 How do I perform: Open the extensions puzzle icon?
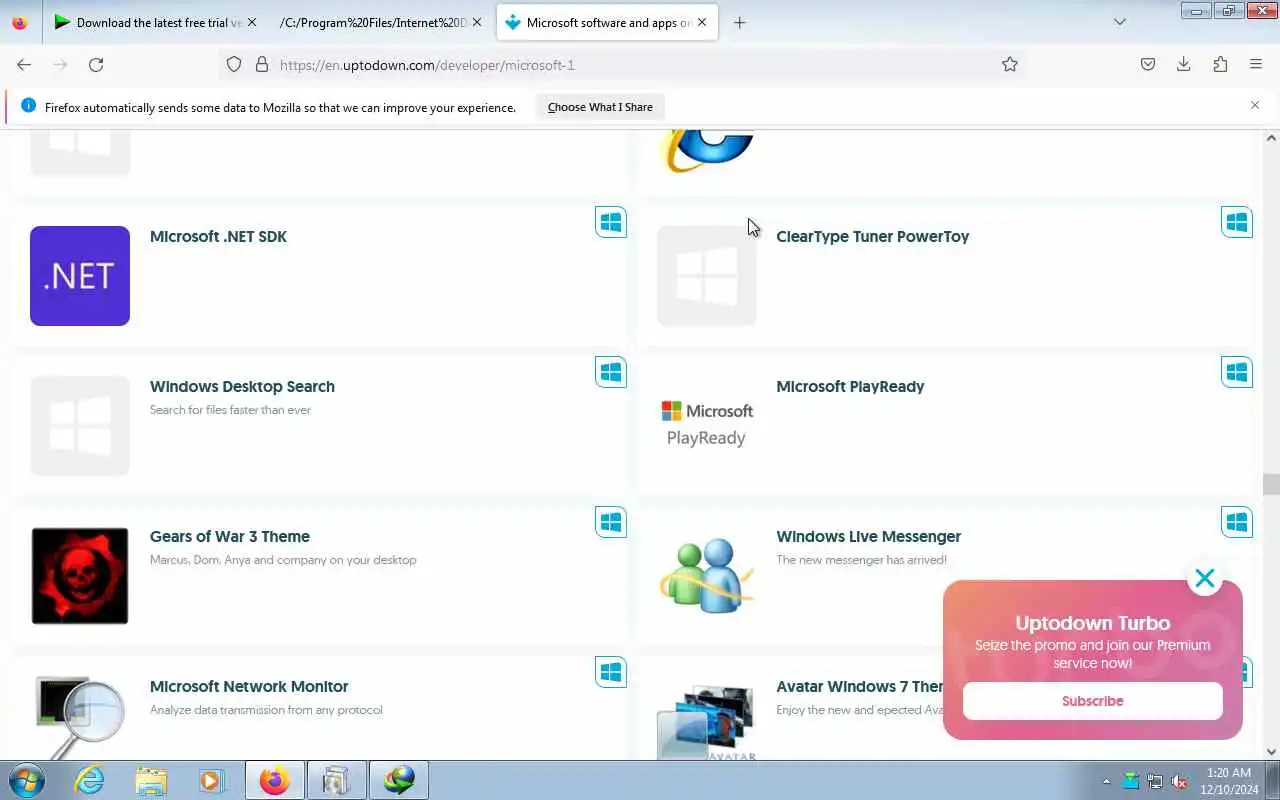pyautogui.click(x=1220, y=64)
